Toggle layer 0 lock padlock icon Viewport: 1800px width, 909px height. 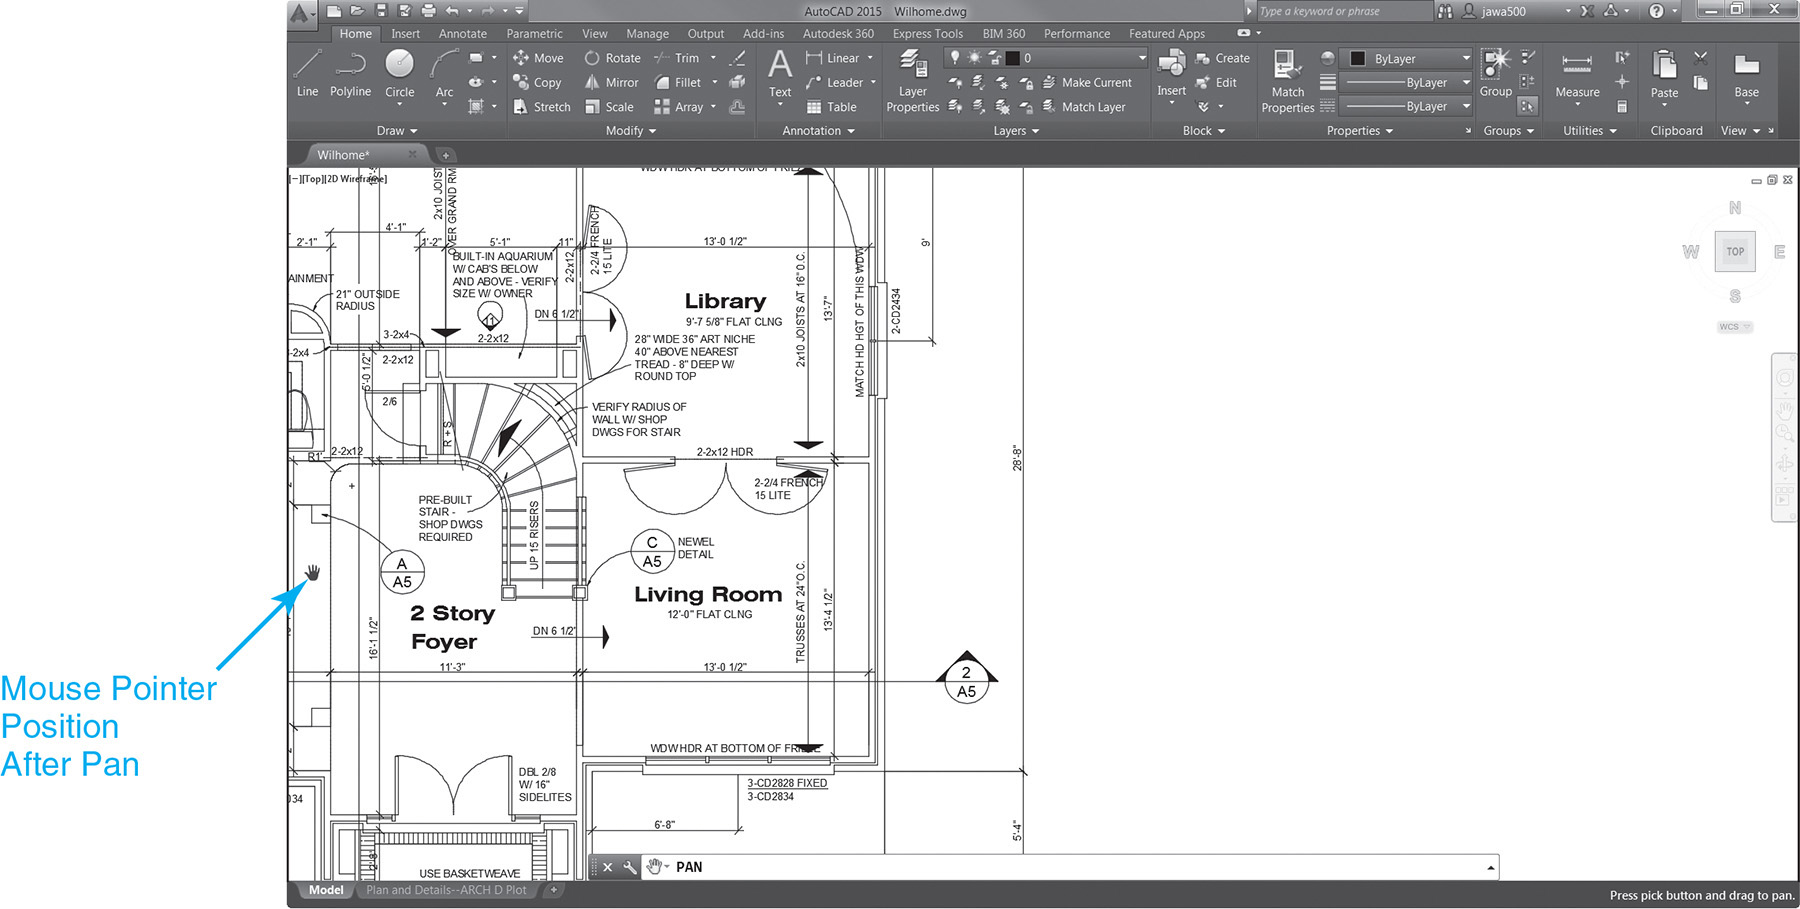pyautogui.click(x=994, y=58)
